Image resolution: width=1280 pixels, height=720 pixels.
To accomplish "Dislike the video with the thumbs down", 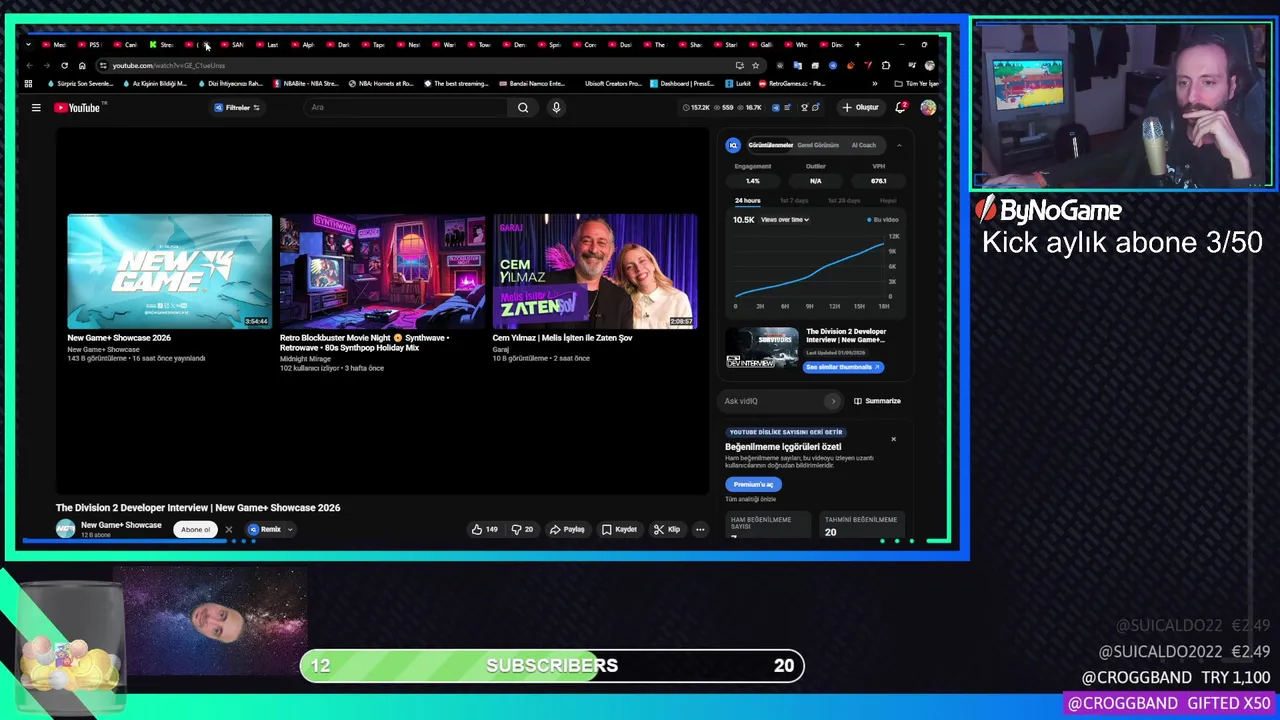I will 522,529.
